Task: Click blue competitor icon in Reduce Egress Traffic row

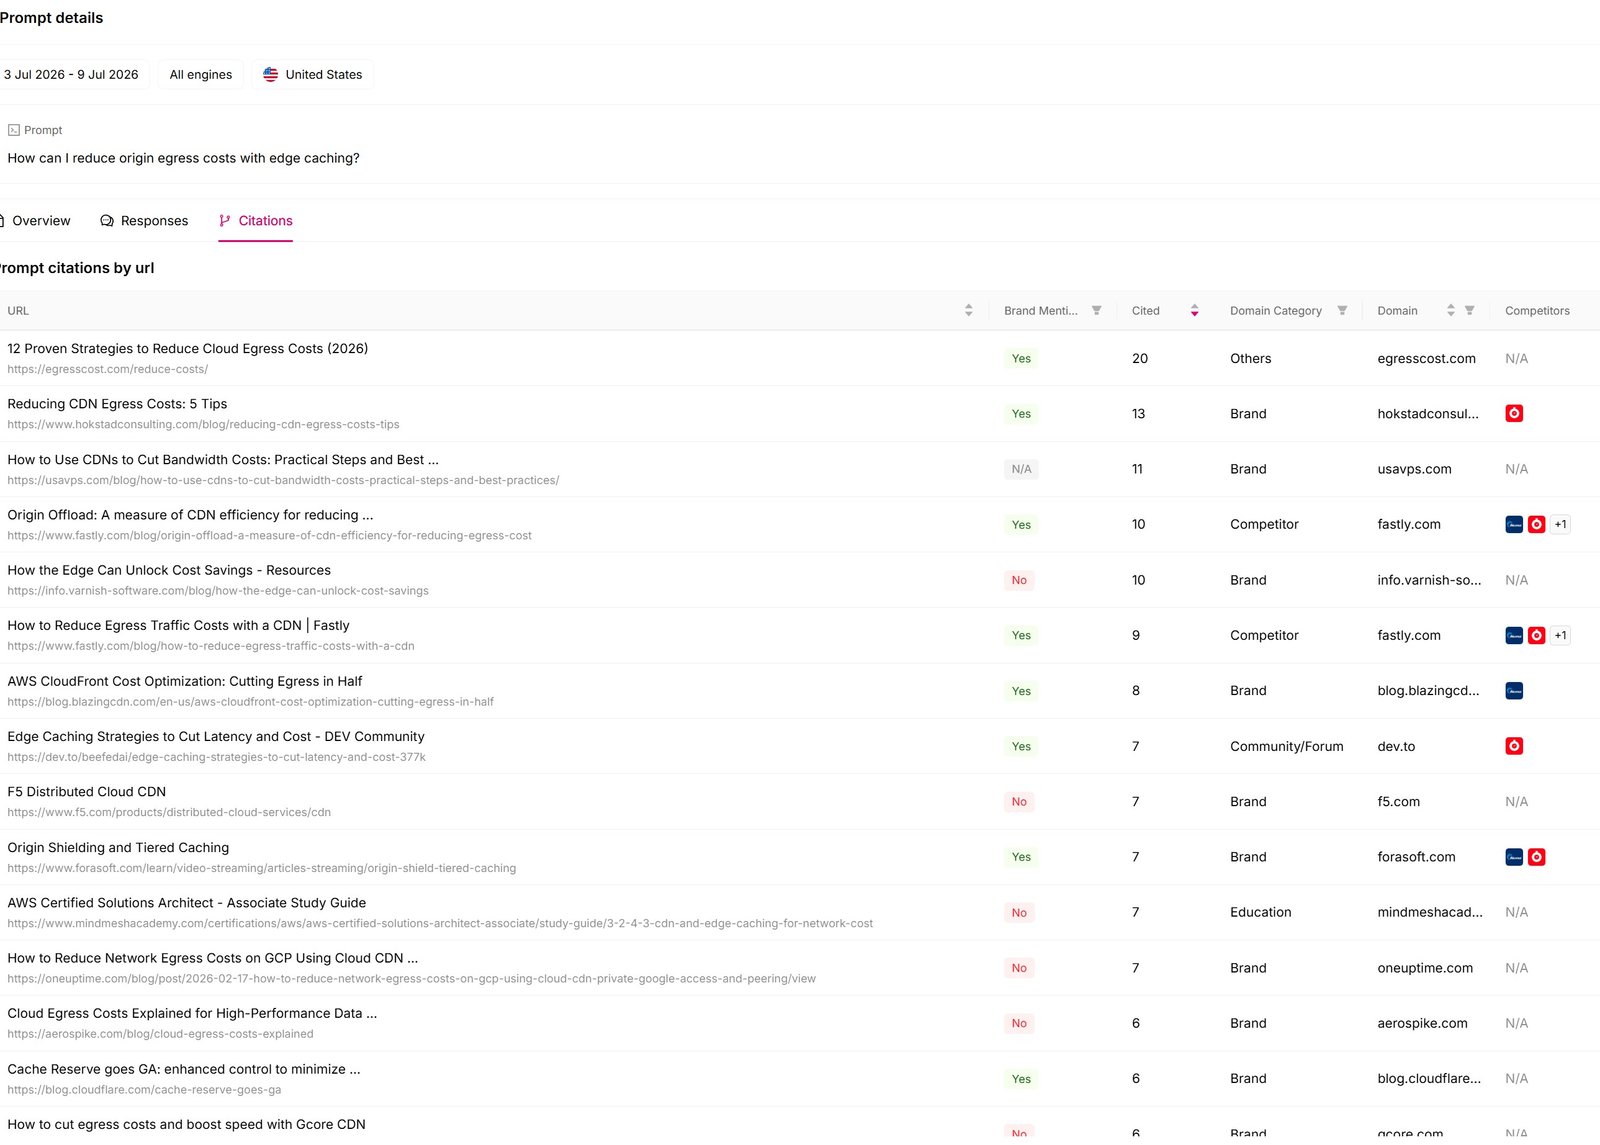Action: tap(1514, 636)
